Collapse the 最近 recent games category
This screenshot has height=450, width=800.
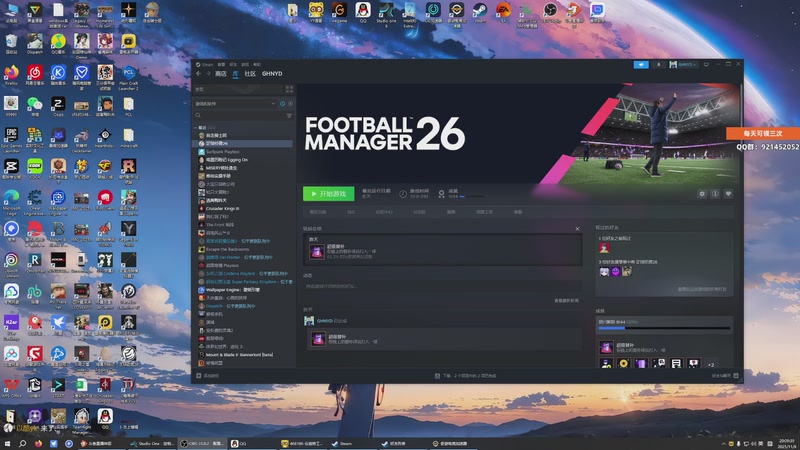(196, 128)
